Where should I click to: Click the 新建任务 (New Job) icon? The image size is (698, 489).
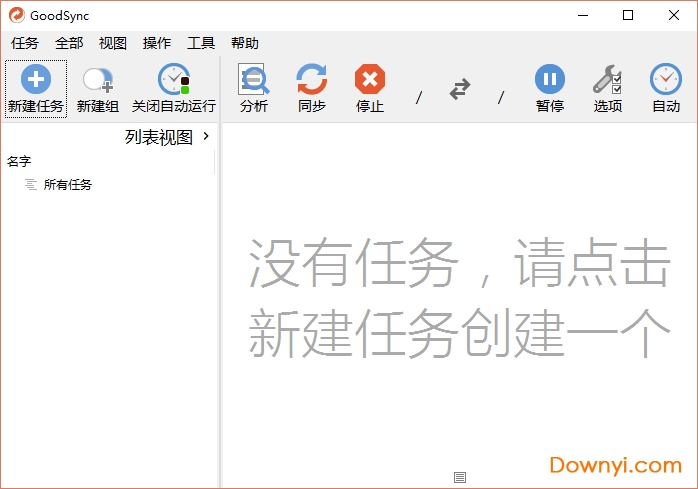35,81
